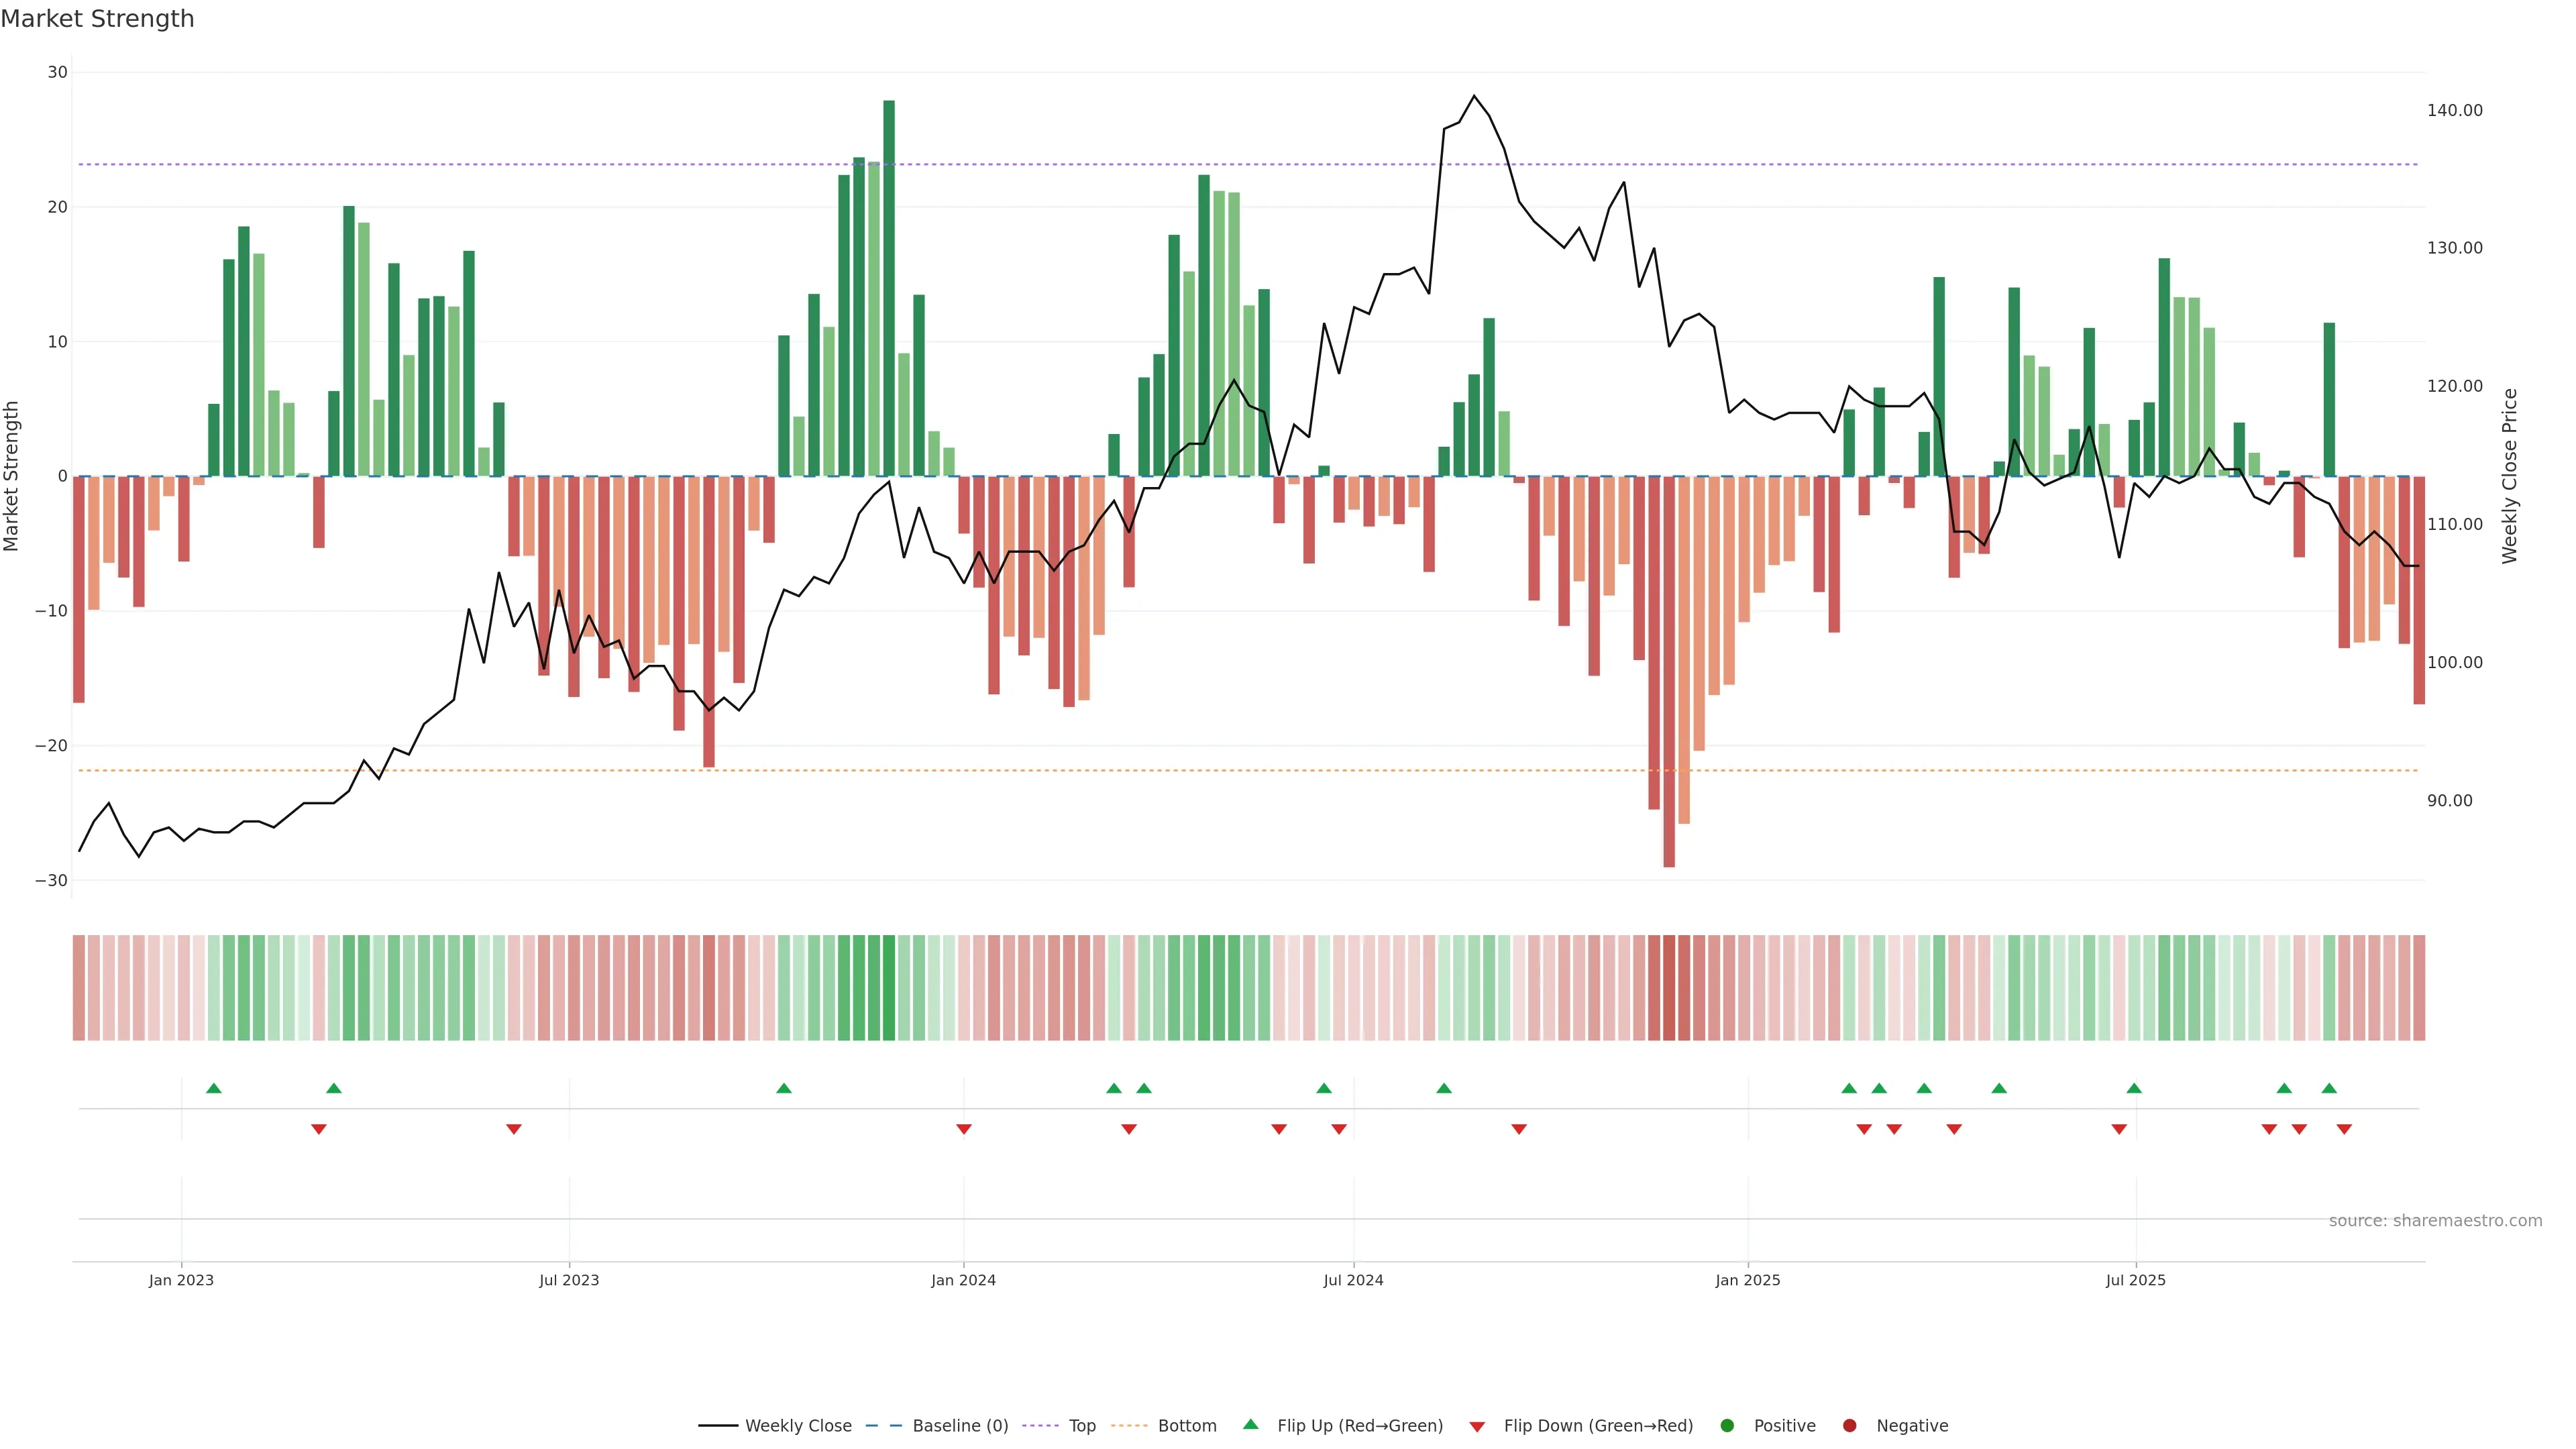Screen dimensions: 2576x1449
Task: Click Flip Up green triangle legend icon
Action: coord(1250,1424)
